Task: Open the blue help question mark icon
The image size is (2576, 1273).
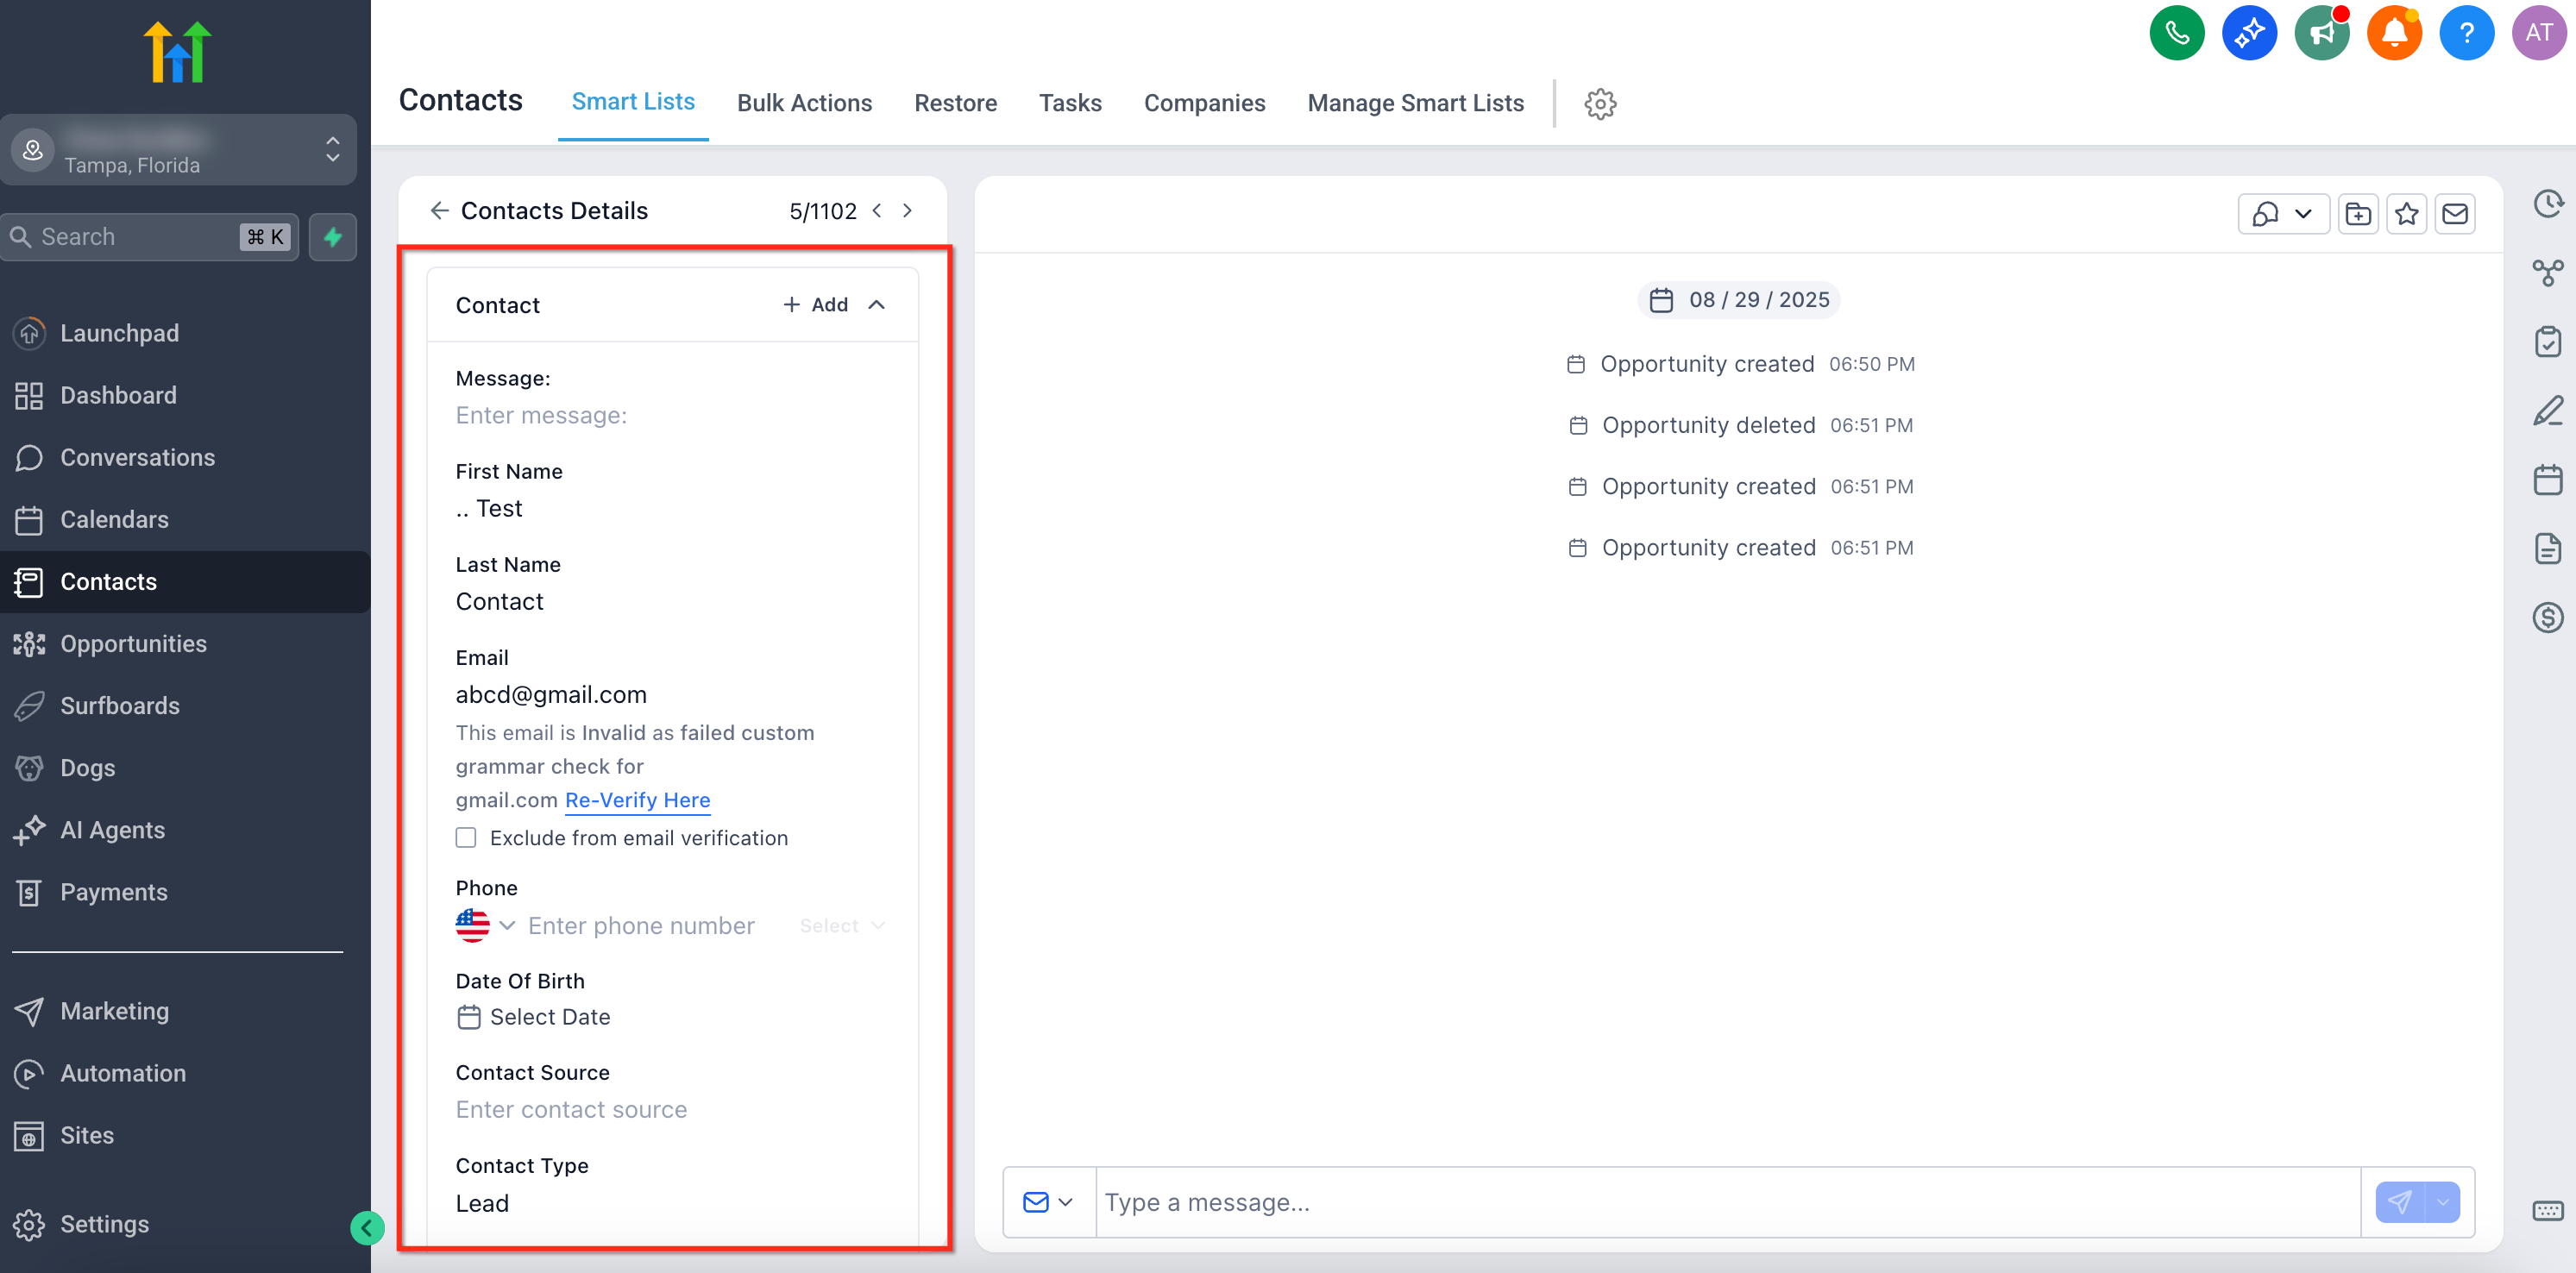Action: [2466, 34]
